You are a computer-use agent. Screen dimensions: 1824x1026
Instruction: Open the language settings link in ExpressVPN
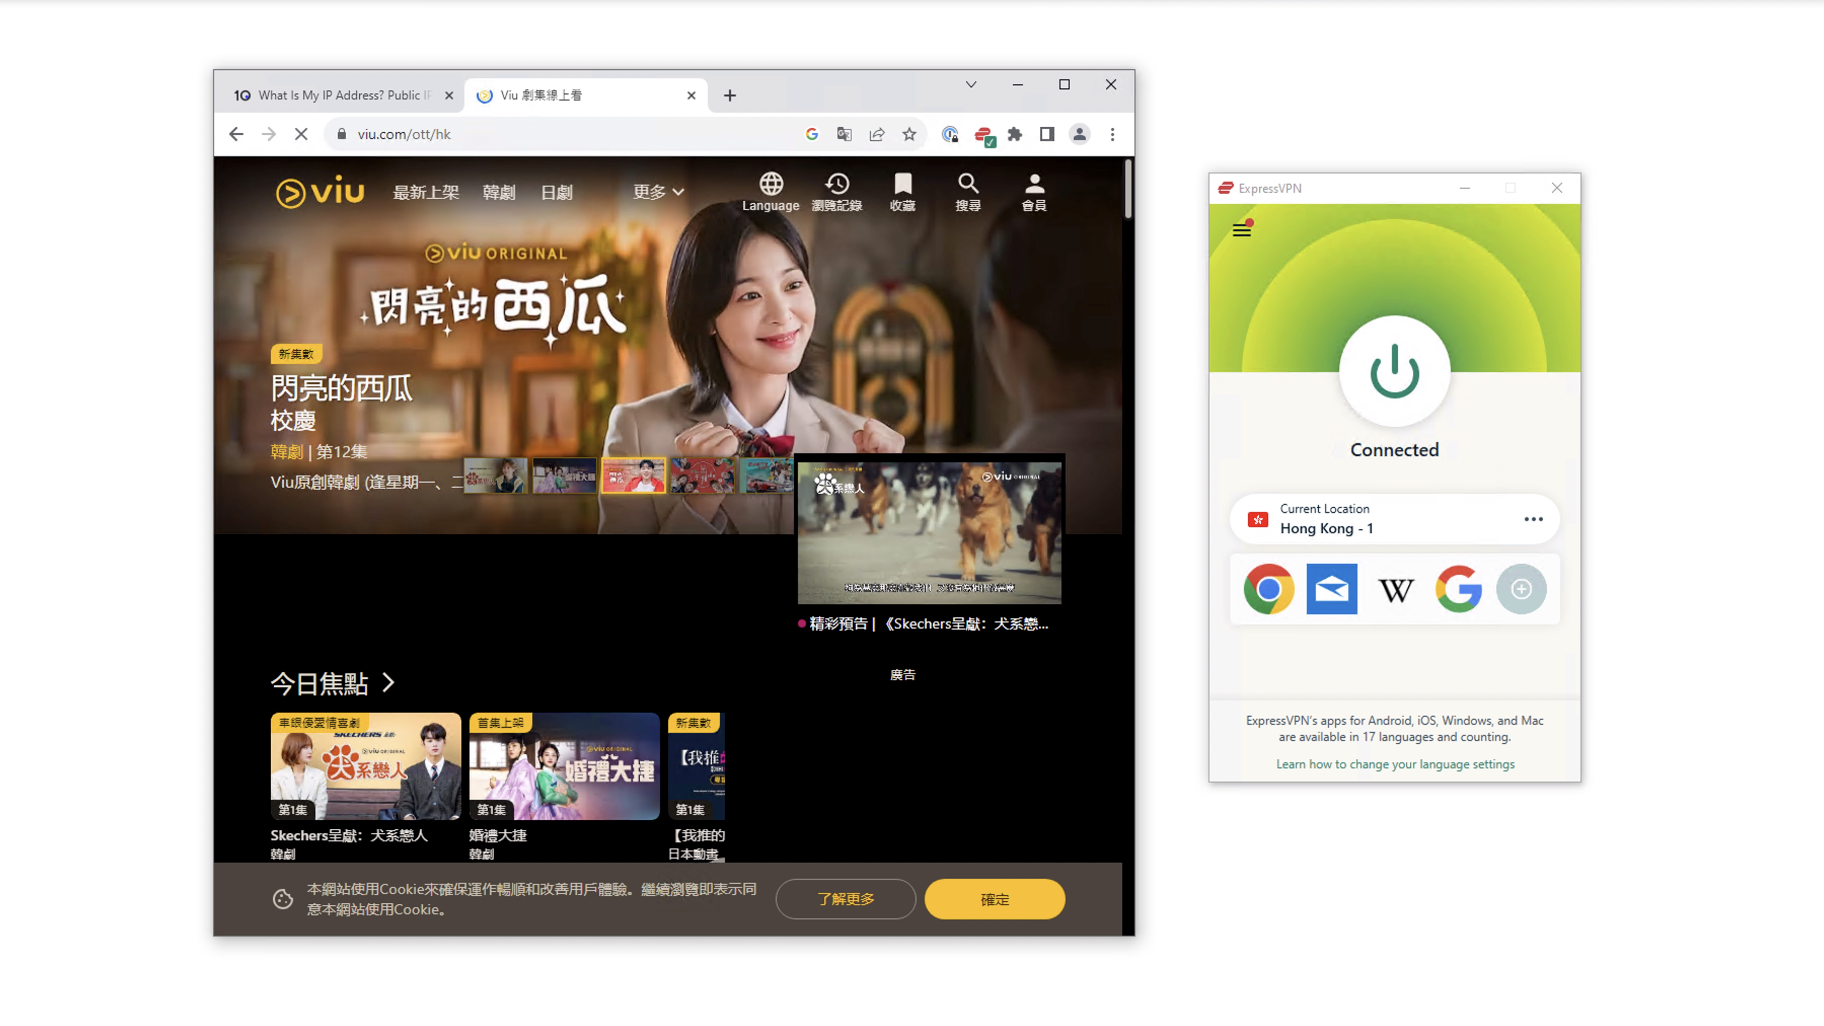pyautogui.click(x=1394, y=763)
